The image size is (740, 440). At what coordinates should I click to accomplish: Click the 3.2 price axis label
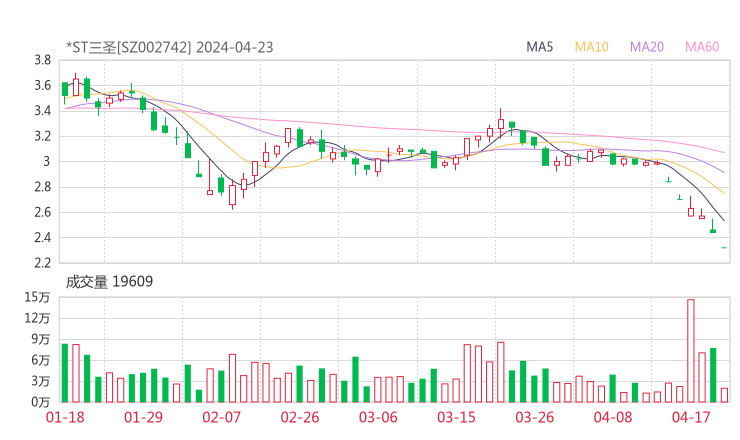coord(42,136)
